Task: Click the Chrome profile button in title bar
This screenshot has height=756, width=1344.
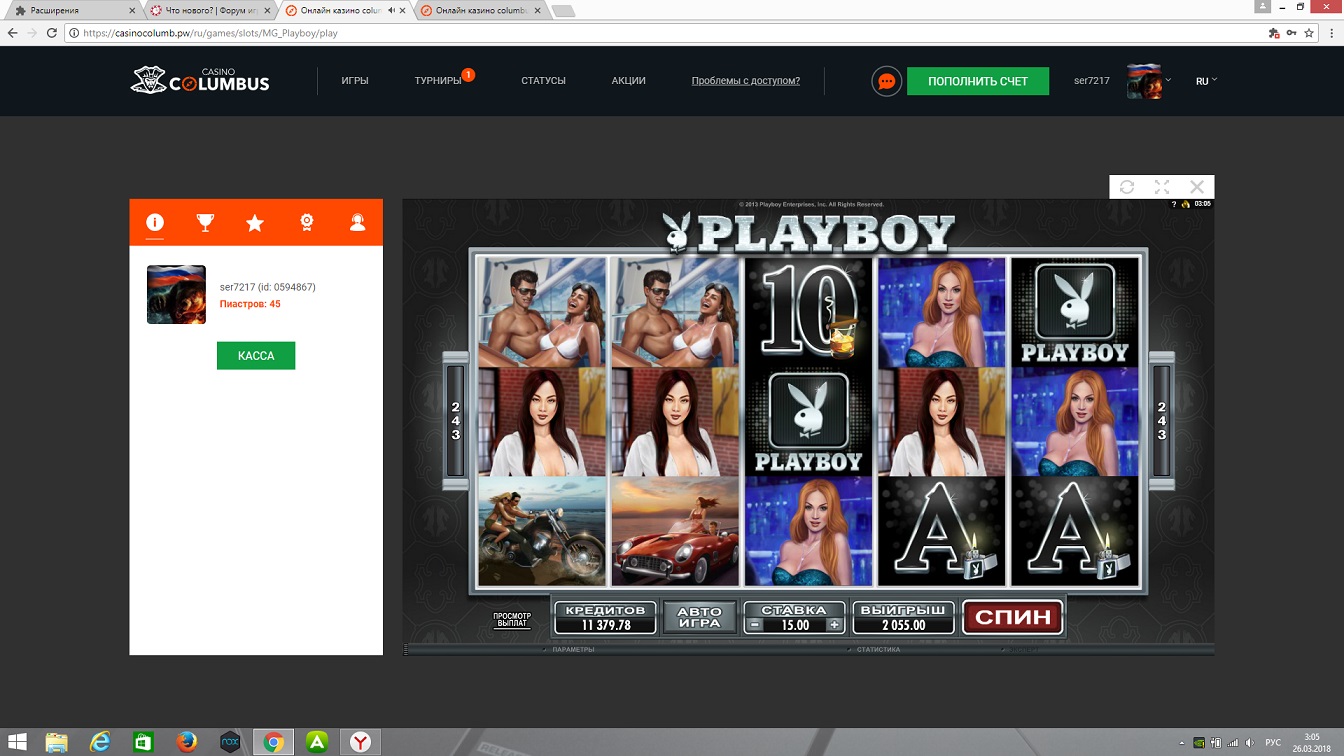Action: pyautogui.click(x=1264, y=7)
